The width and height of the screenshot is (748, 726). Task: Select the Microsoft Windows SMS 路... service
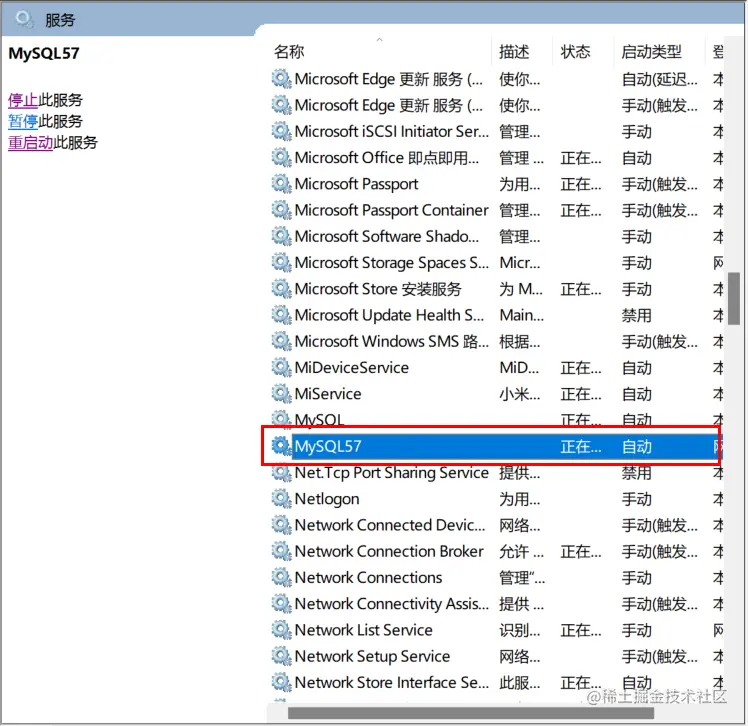coord(392,341)
